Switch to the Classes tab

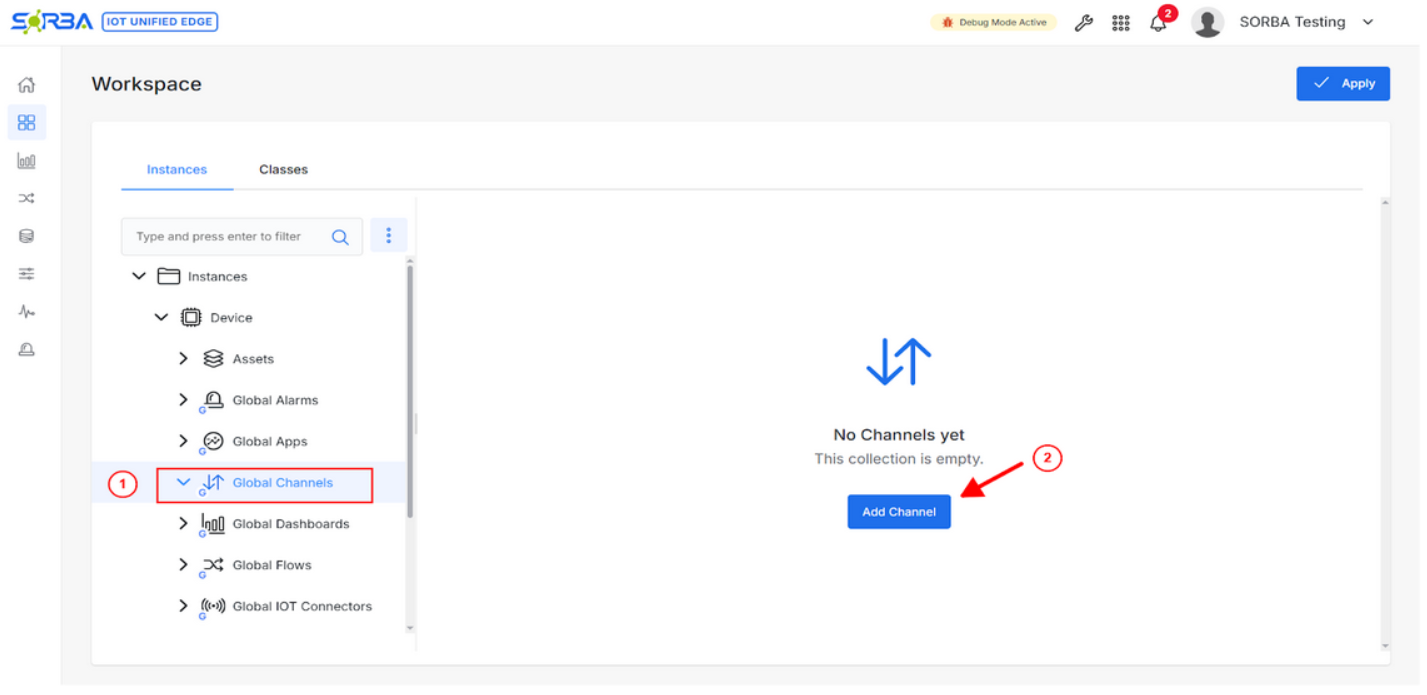click(283, 170)
